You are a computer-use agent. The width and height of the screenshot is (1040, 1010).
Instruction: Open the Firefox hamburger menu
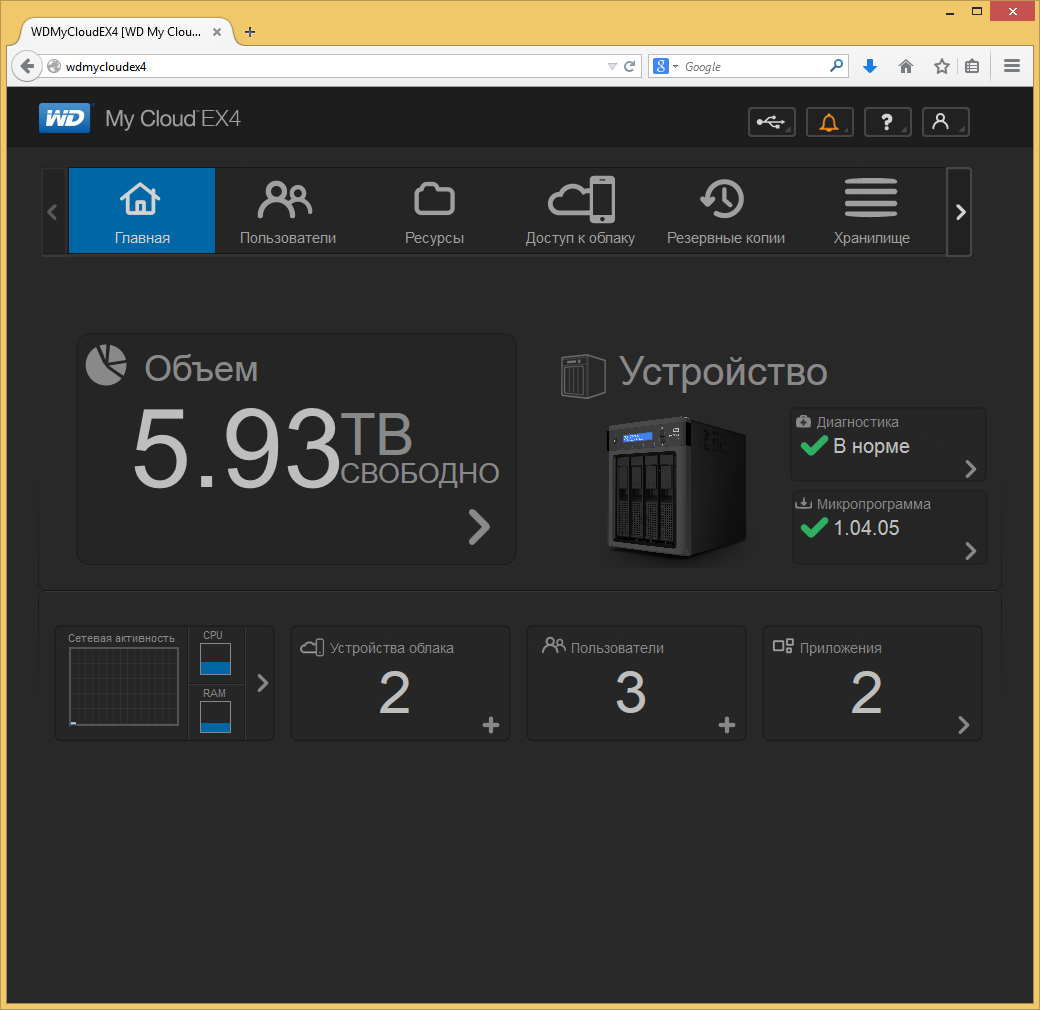point(1011,66)
